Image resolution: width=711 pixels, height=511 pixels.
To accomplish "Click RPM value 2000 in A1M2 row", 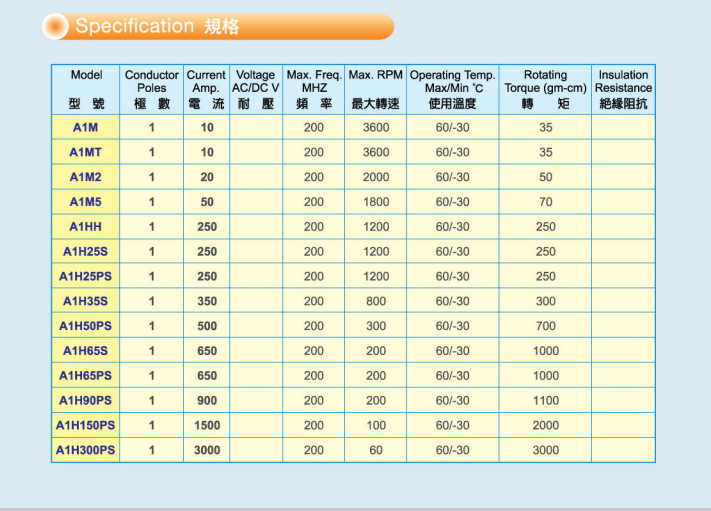I will pyautogui.click(x=376, y=177).
